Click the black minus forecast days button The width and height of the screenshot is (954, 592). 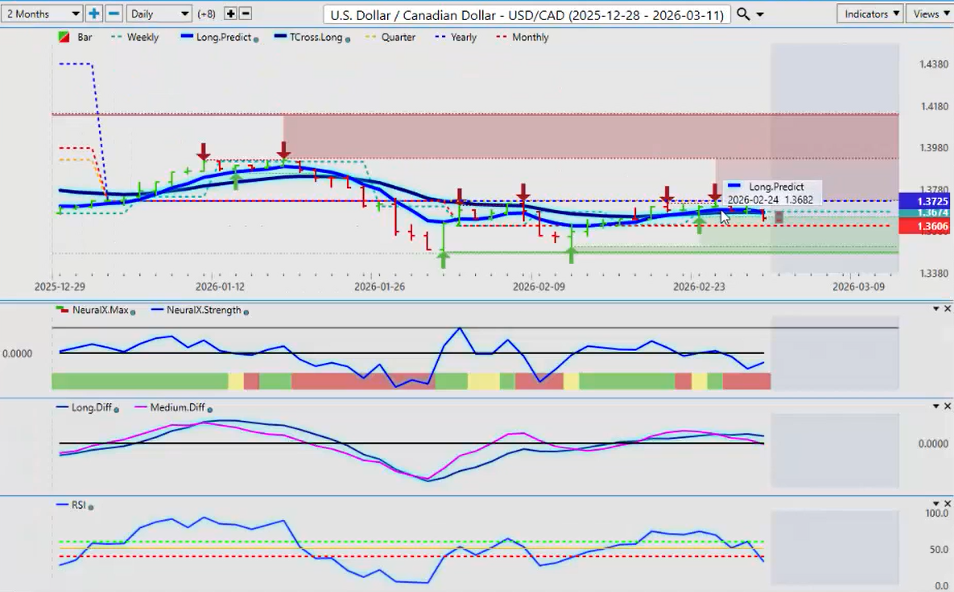coord(246,14)
